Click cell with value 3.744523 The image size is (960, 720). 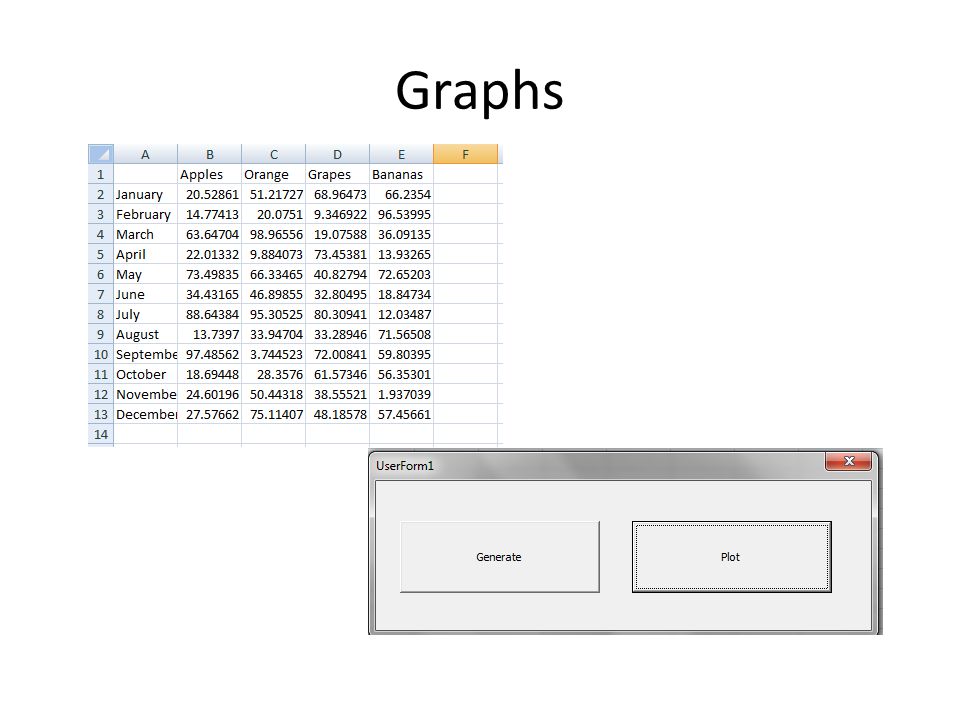point(274,354)
